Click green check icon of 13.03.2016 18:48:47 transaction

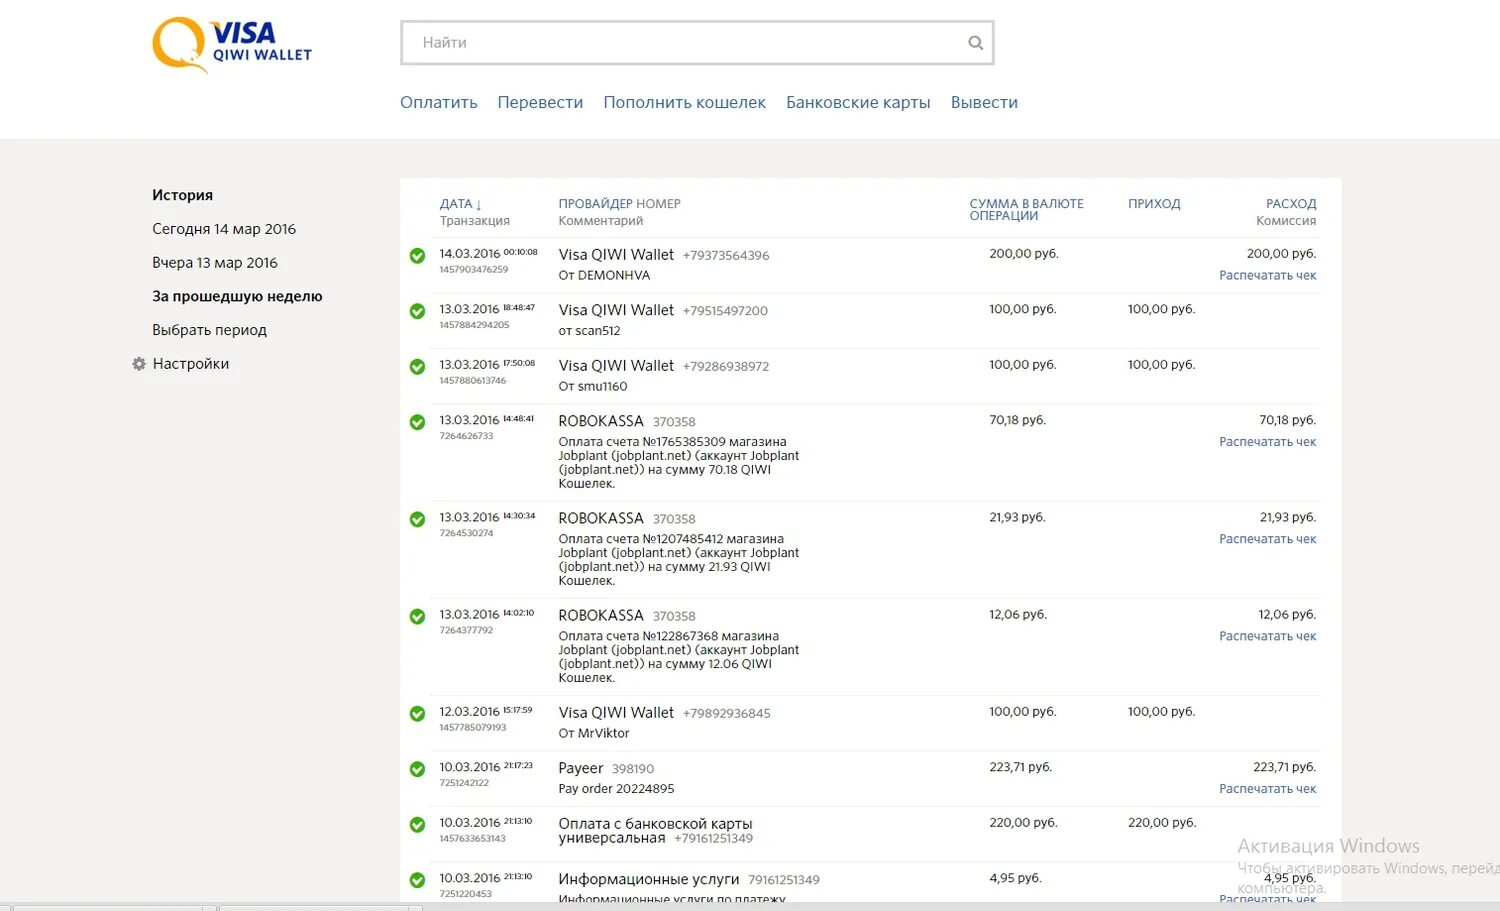click(418, 311)
